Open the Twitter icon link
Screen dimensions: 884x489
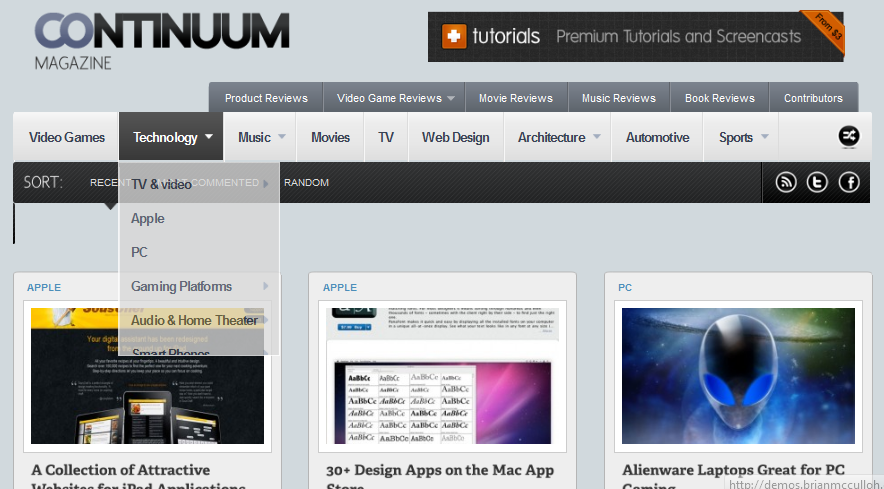(x=817, y=182)
